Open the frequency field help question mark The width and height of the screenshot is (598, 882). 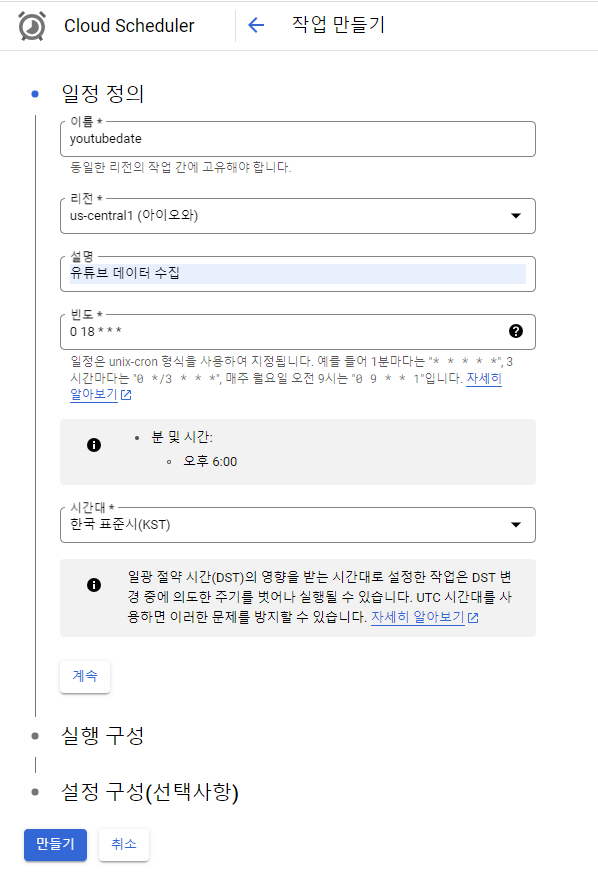click(516, 331)
